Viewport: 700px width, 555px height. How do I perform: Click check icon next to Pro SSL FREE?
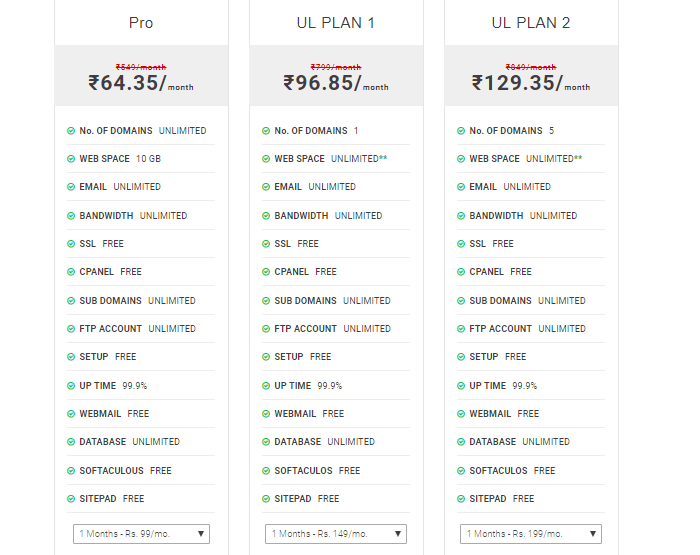click(71, 244)
